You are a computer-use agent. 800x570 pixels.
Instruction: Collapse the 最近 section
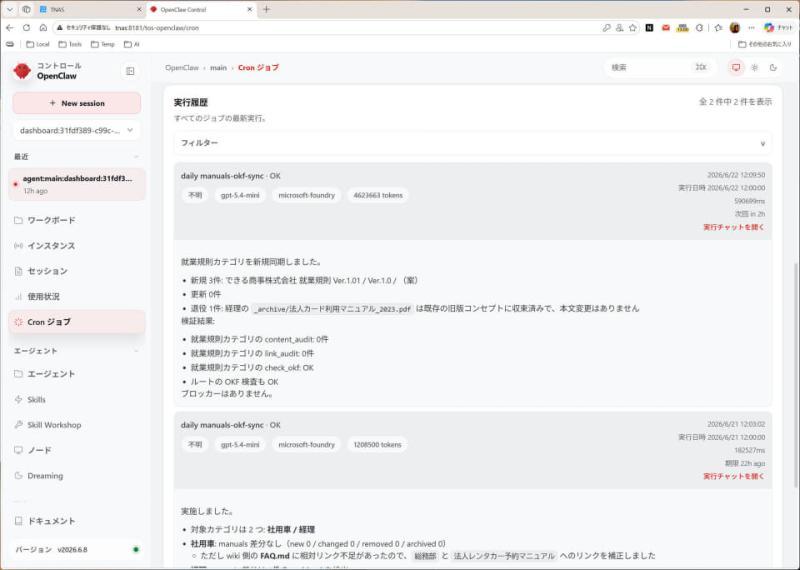coord(136,157)
